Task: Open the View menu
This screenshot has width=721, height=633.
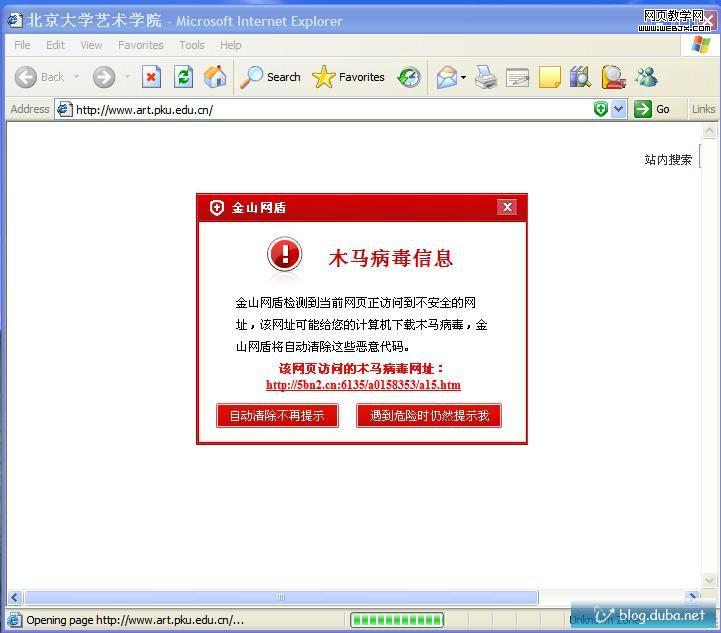Action: pyautogui.click(x=91, y=45)
